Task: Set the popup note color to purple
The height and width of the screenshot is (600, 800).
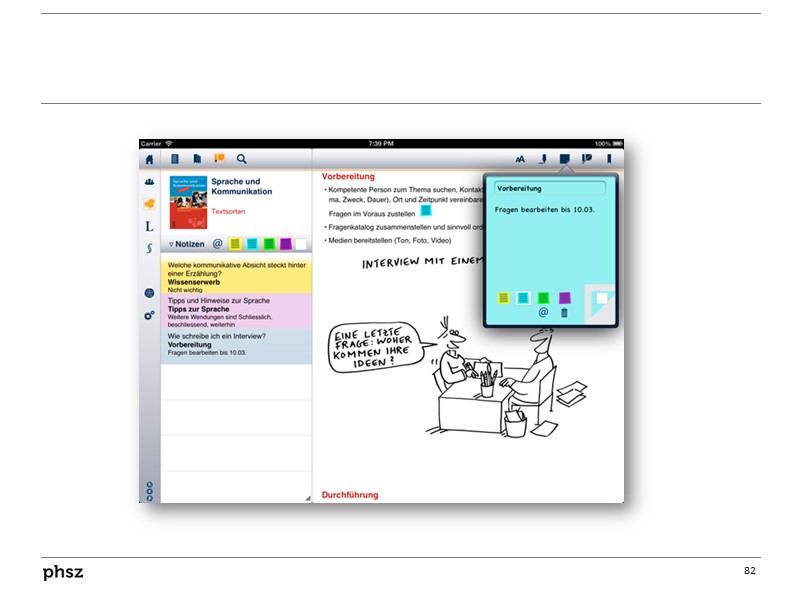Action: pyautogui.click(x=564, y=297)
